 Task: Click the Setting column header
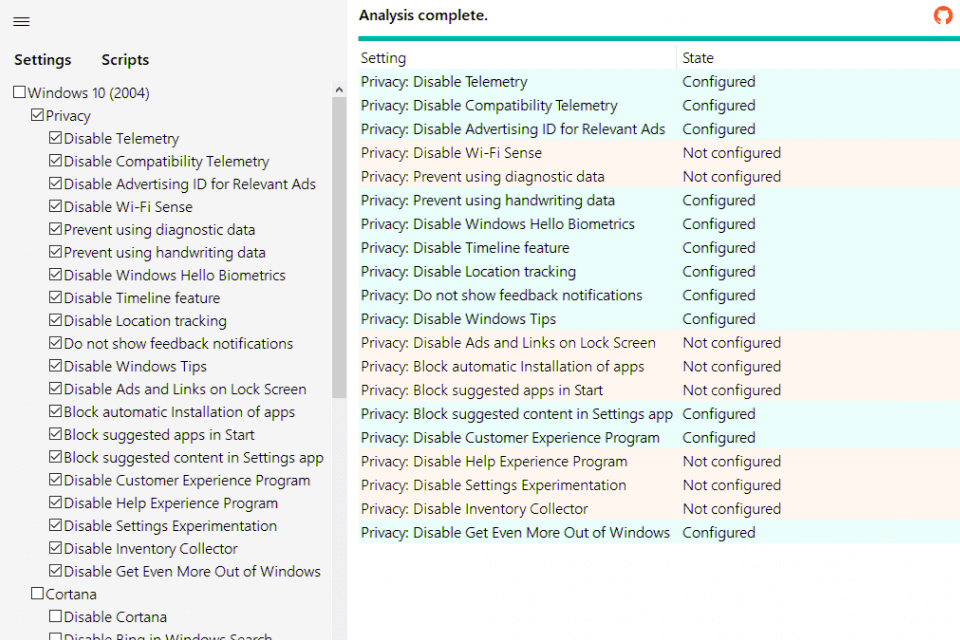(x=517, y=58)
